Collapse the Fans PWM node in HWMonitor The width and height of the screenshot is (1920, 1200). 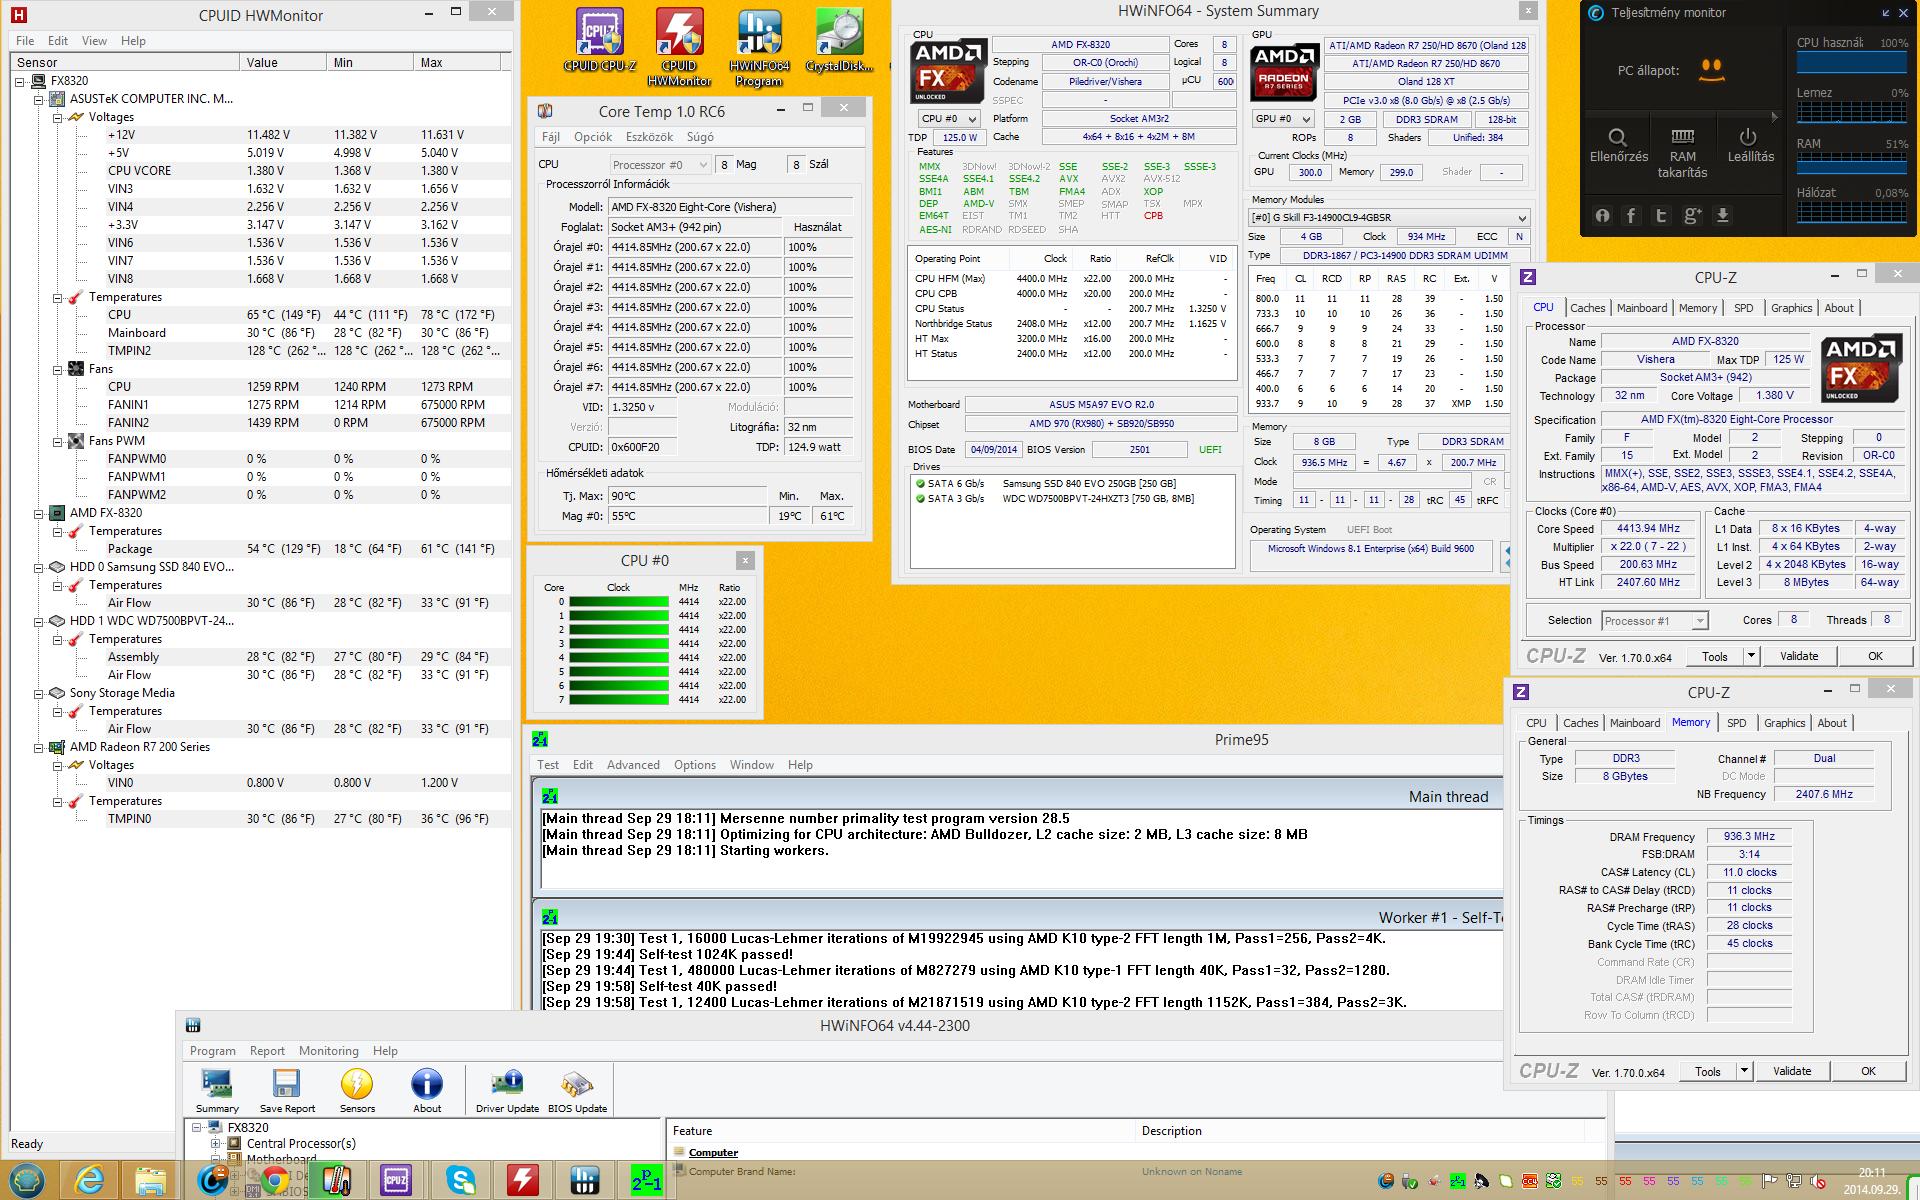point(58,441)
